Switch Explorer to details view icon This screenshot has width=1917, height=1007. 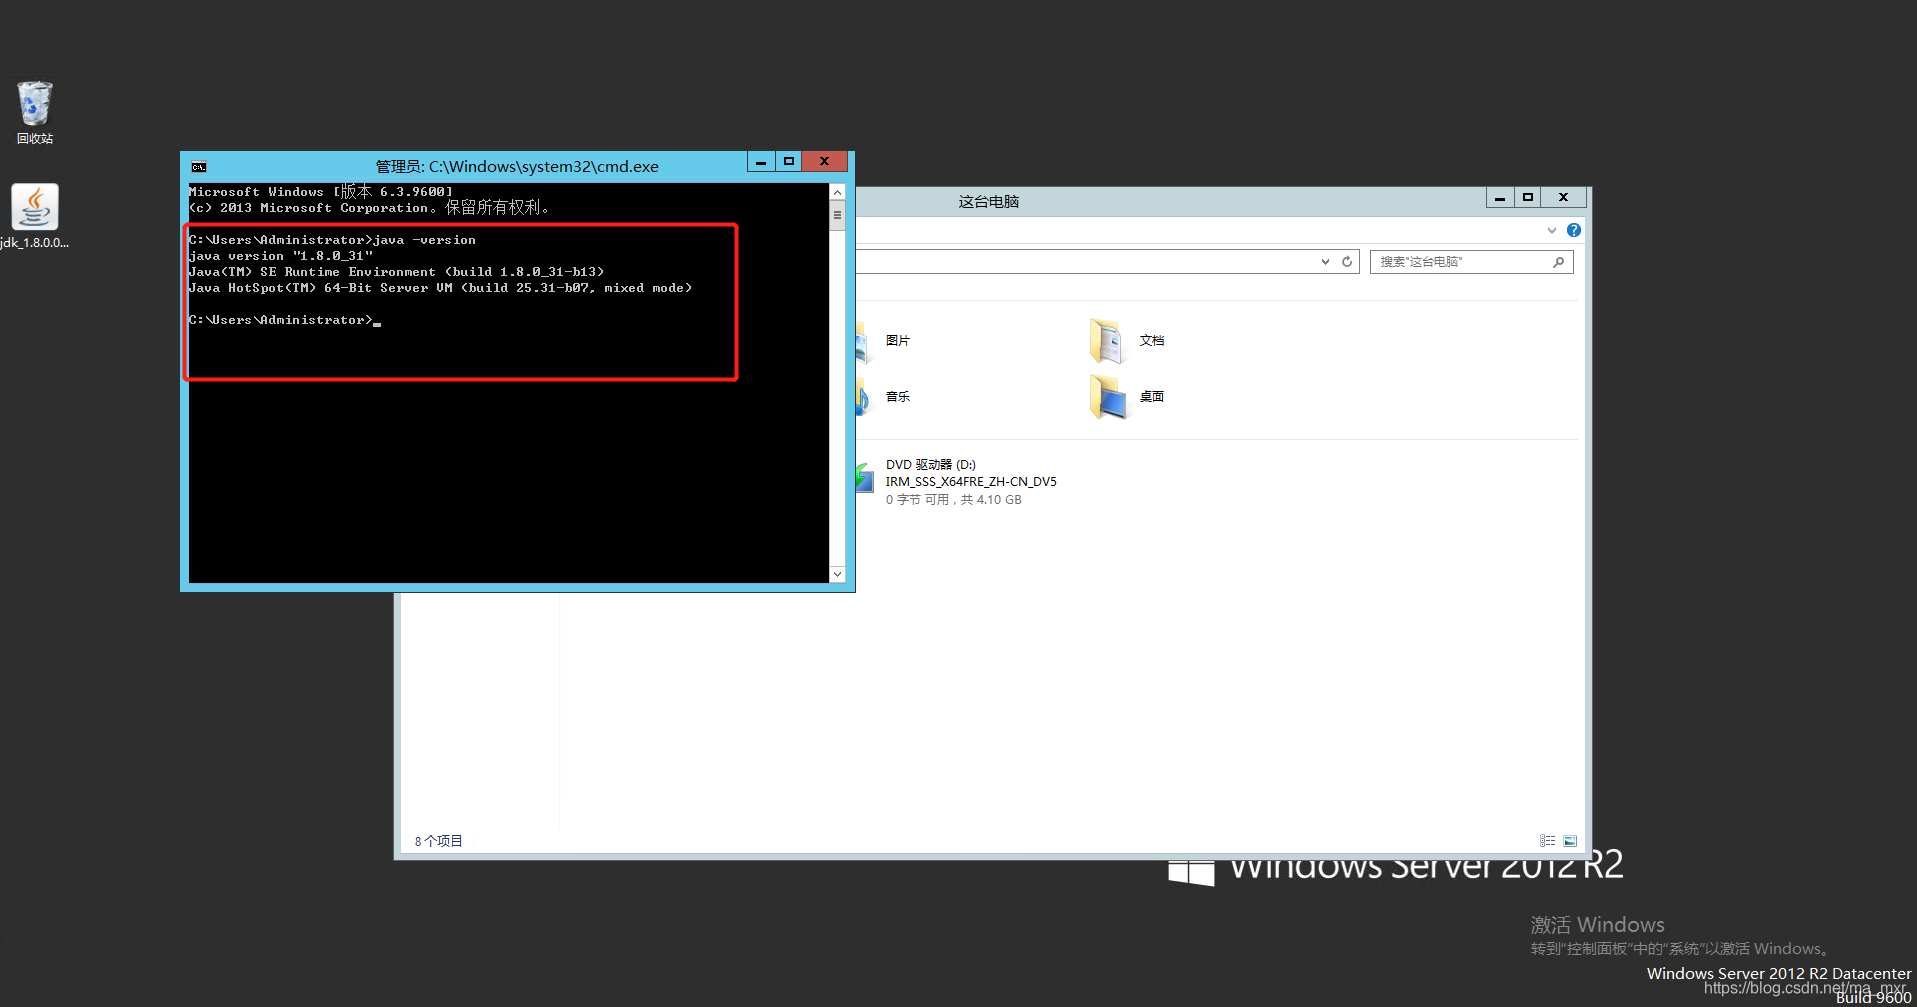pos(1547,841)
